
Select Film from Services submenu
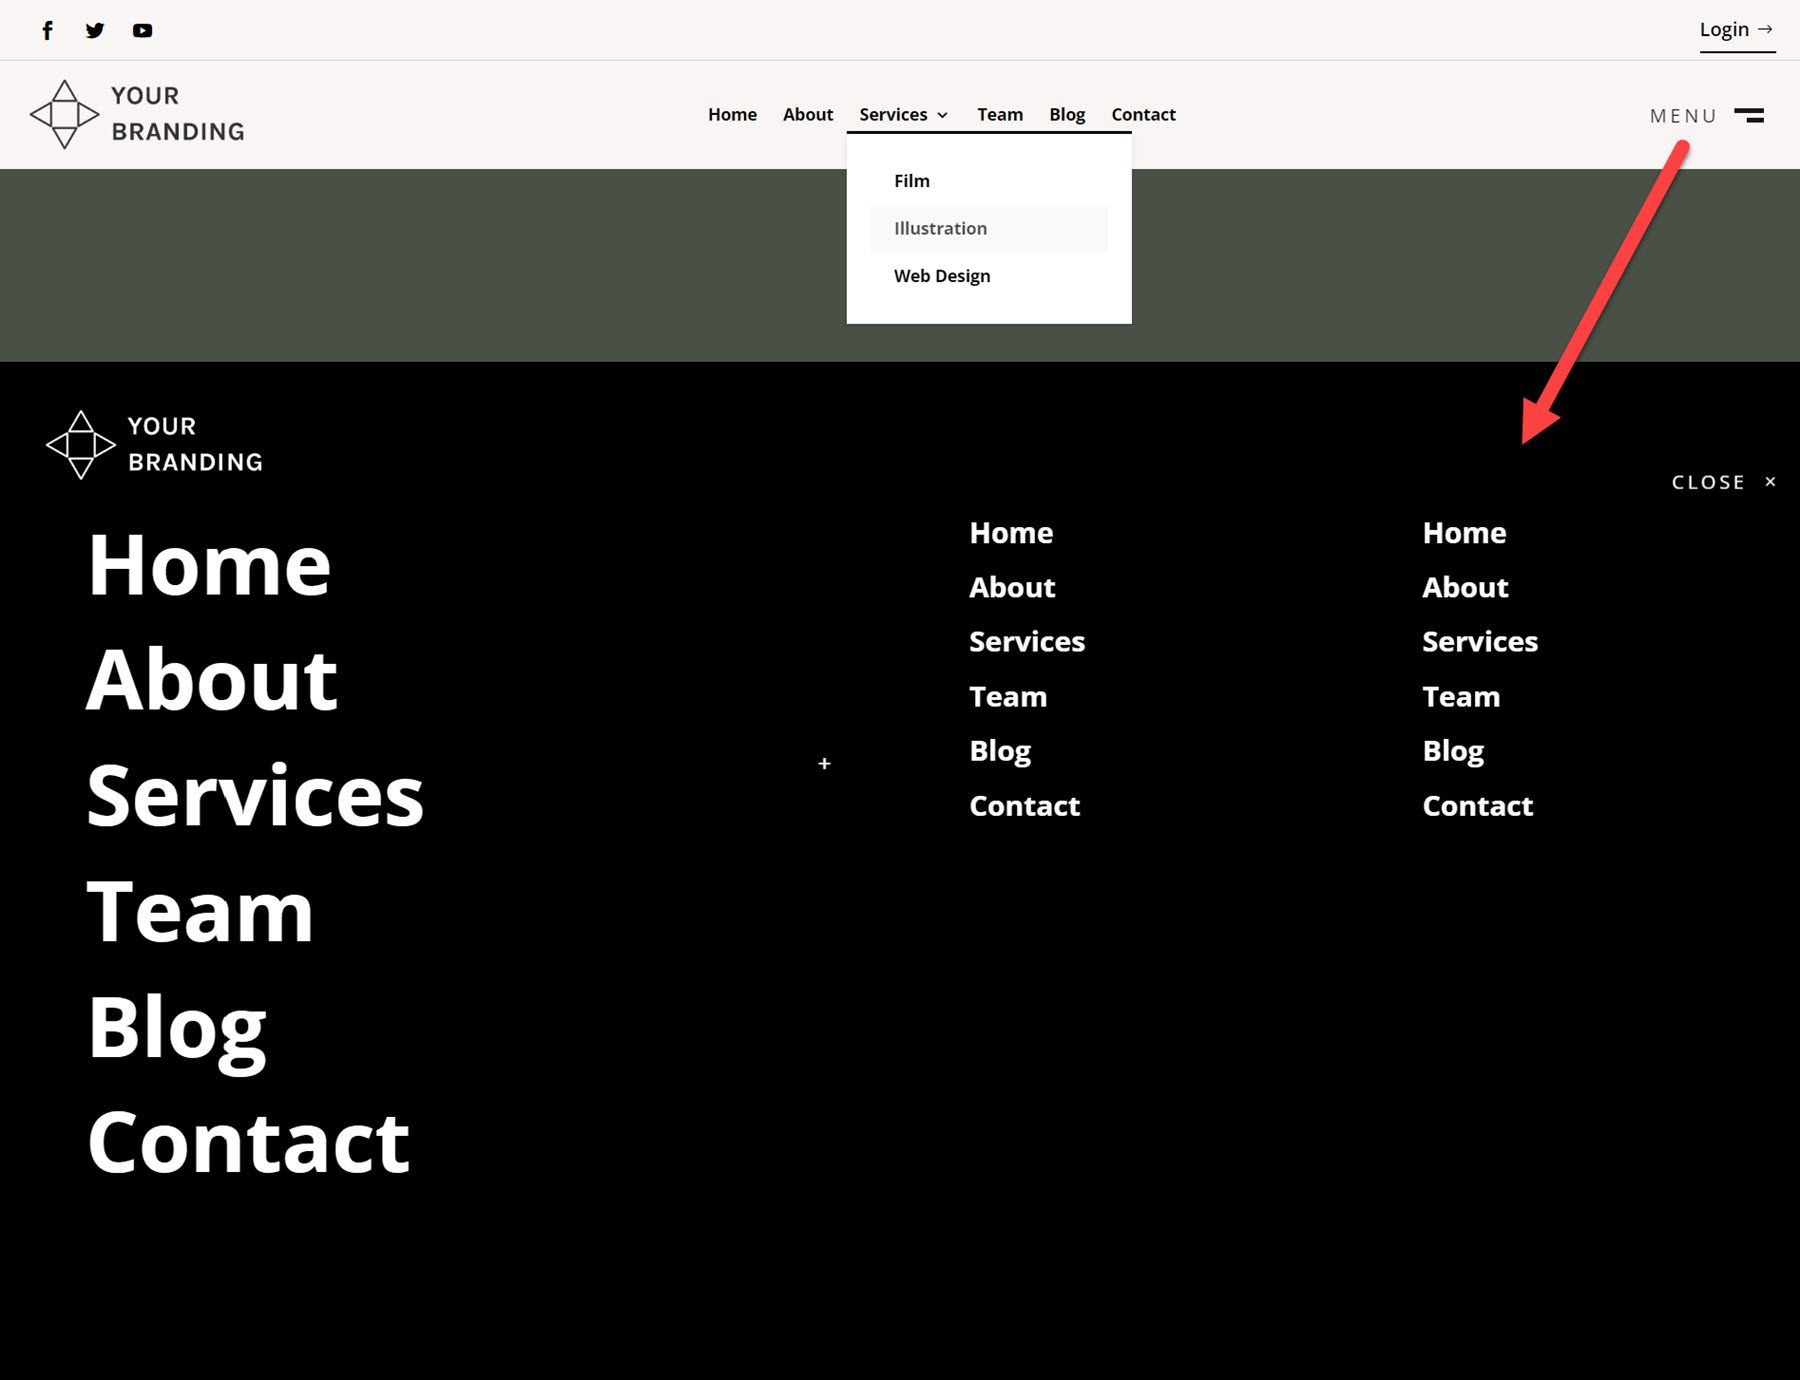(912, 181)
